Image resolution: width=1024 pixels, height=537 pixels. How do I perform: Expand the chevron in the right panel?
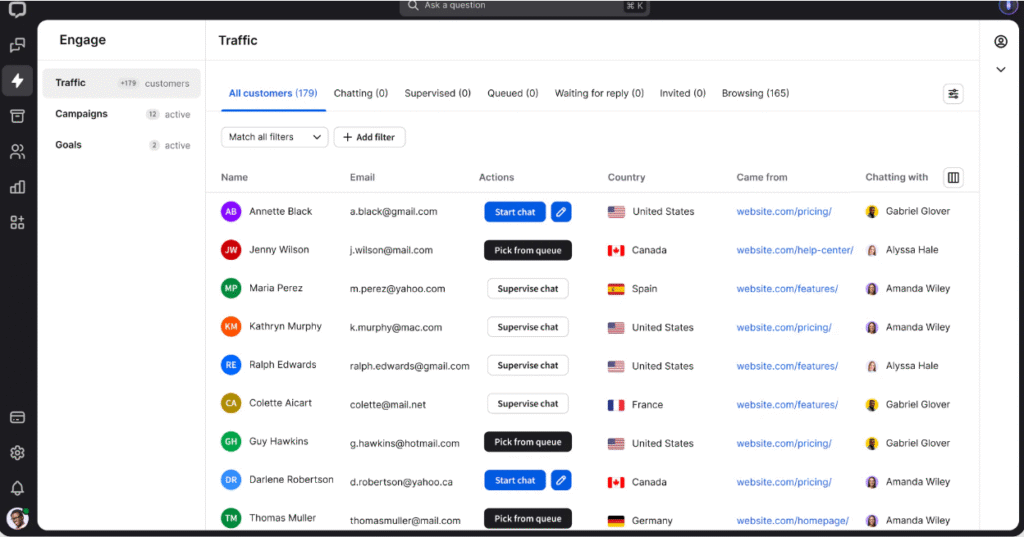tap(1000, 70)
